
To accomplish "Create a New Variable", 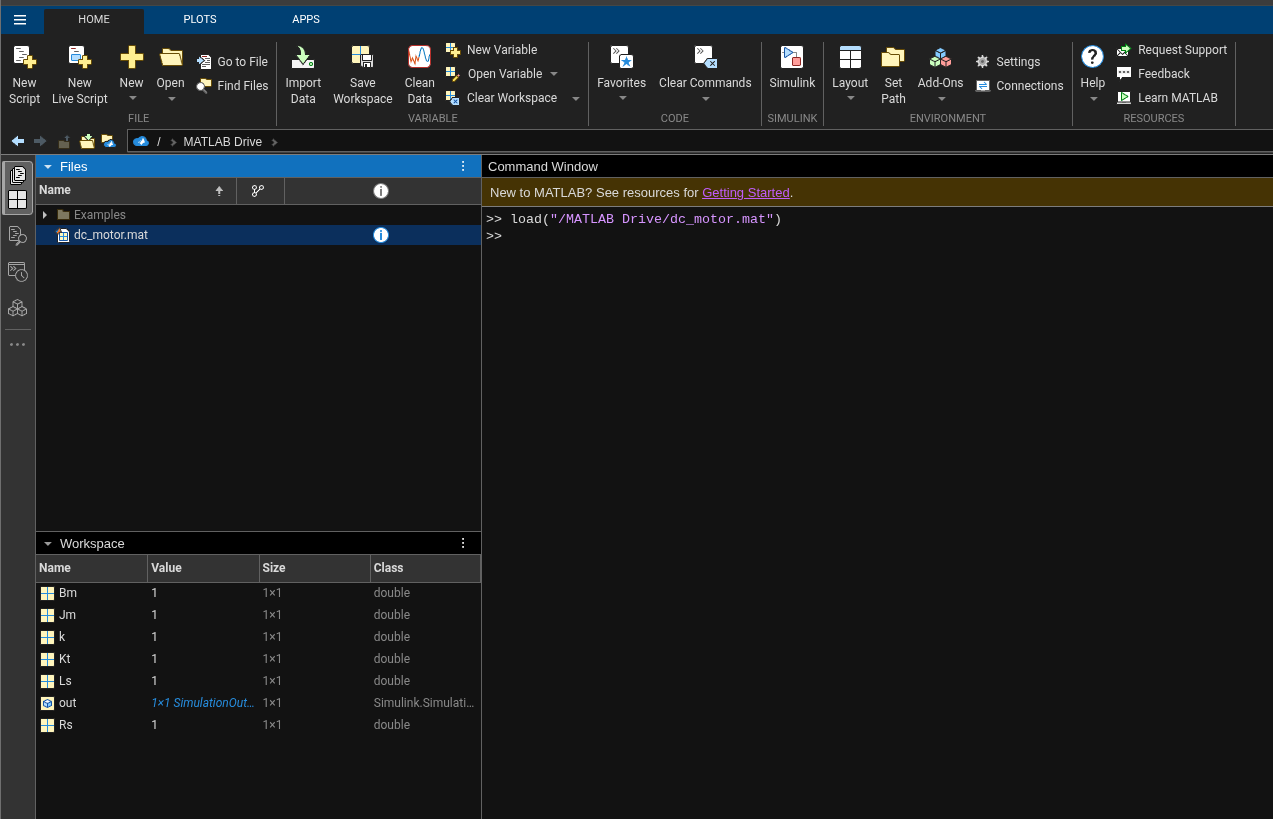I will [x=491, y=50].
